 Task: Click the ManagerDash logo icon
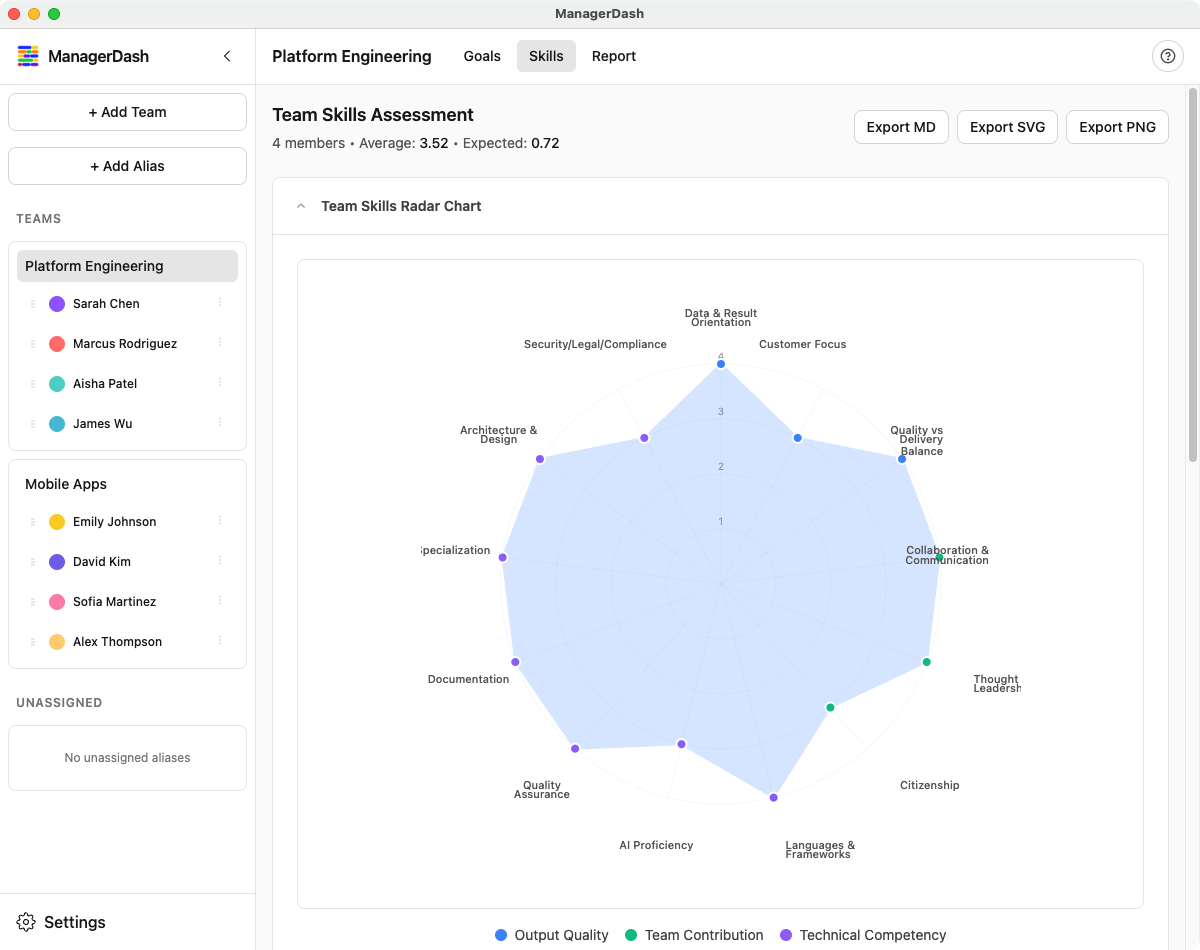point(28,56)
